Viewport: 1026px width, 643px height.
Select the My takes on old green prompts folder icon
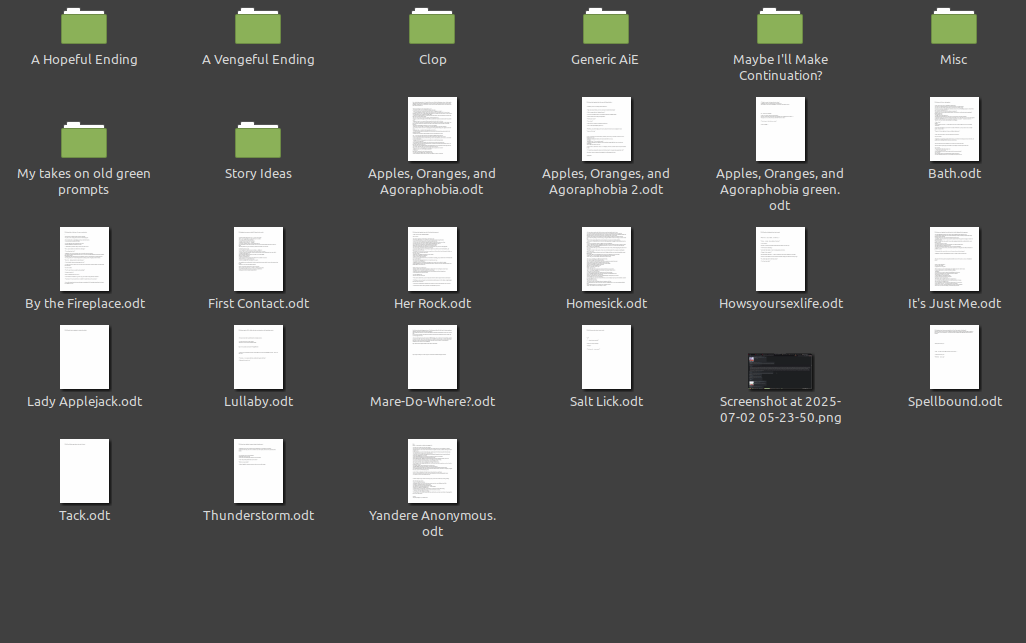[x=84, y=140]
